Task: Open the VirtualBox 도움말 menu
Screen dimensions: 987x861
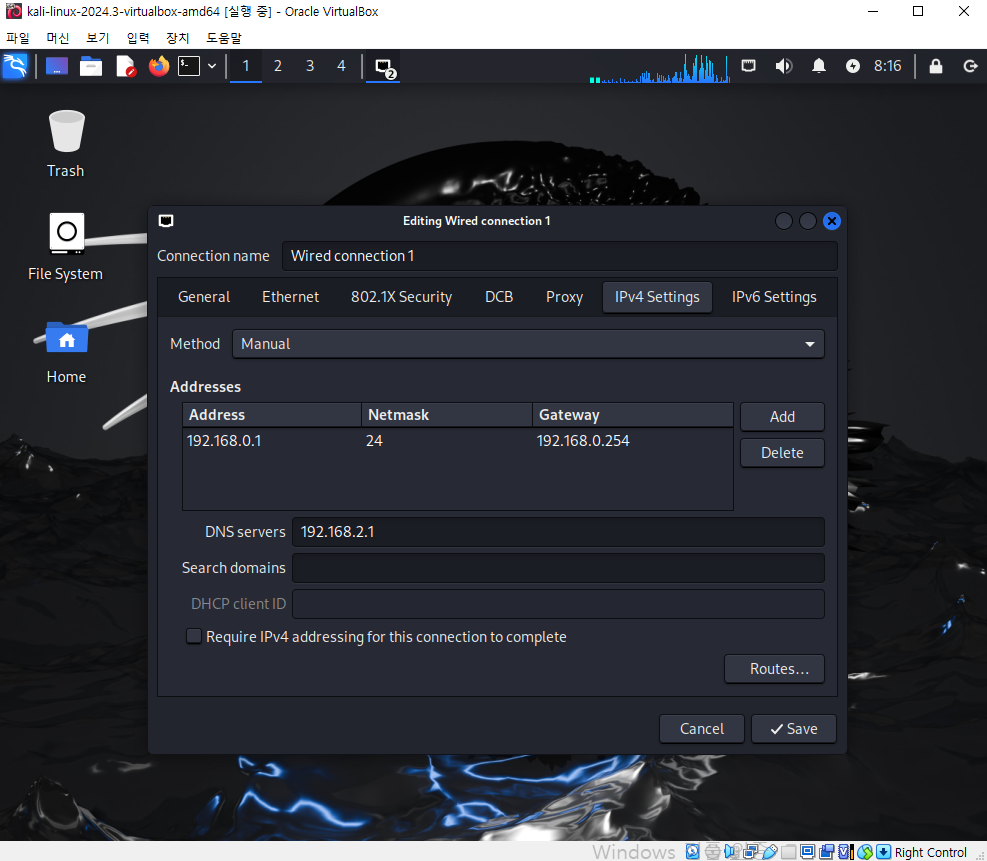Action: pyautogui.click(x=223, y=38)
